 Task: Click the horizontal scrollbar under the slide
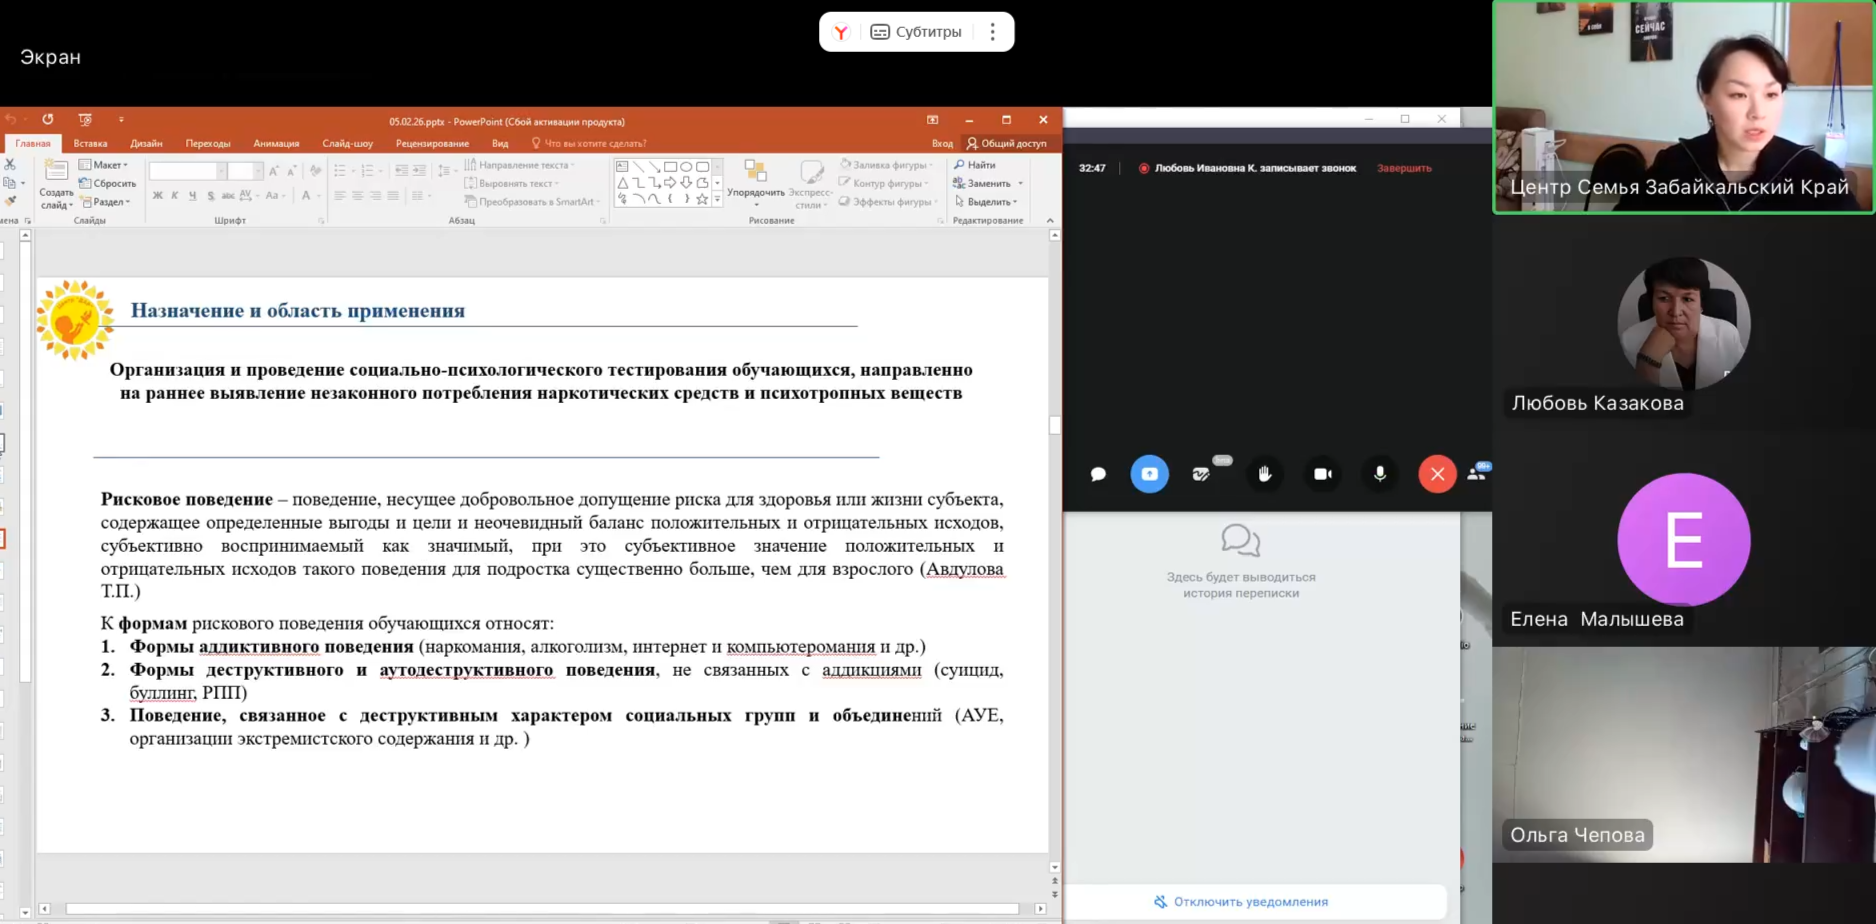pos(541,909)
